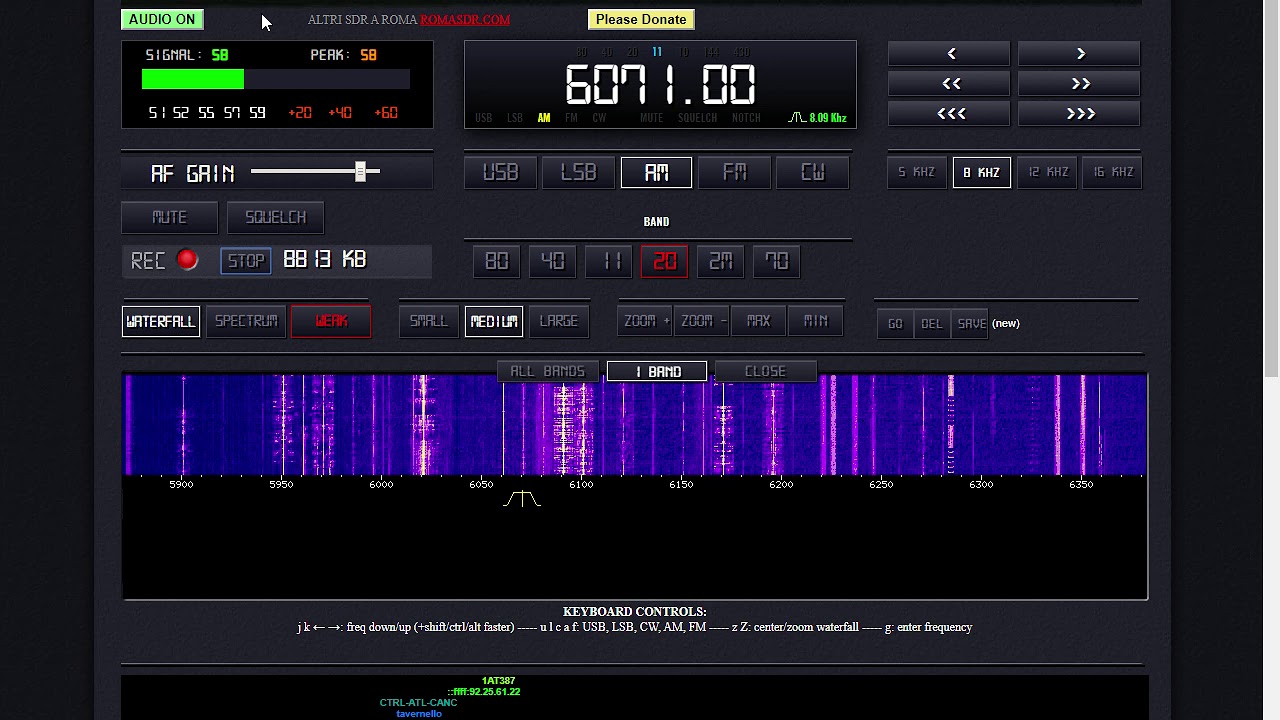This screenshot has width=1280, height=720.
Task: Stop the recording with STOP button
Action: point(246,260)
